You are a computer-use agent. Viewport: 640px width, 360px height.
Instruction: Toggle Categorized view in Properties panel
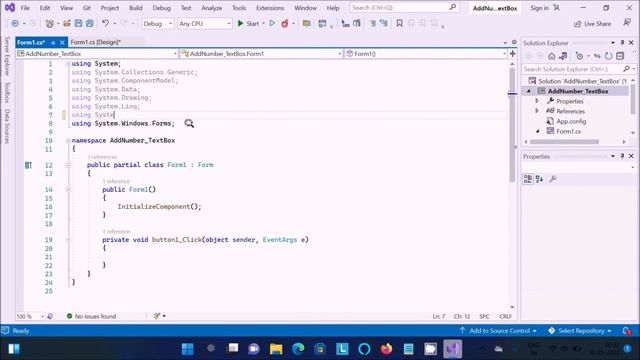(x=528, y=179)
